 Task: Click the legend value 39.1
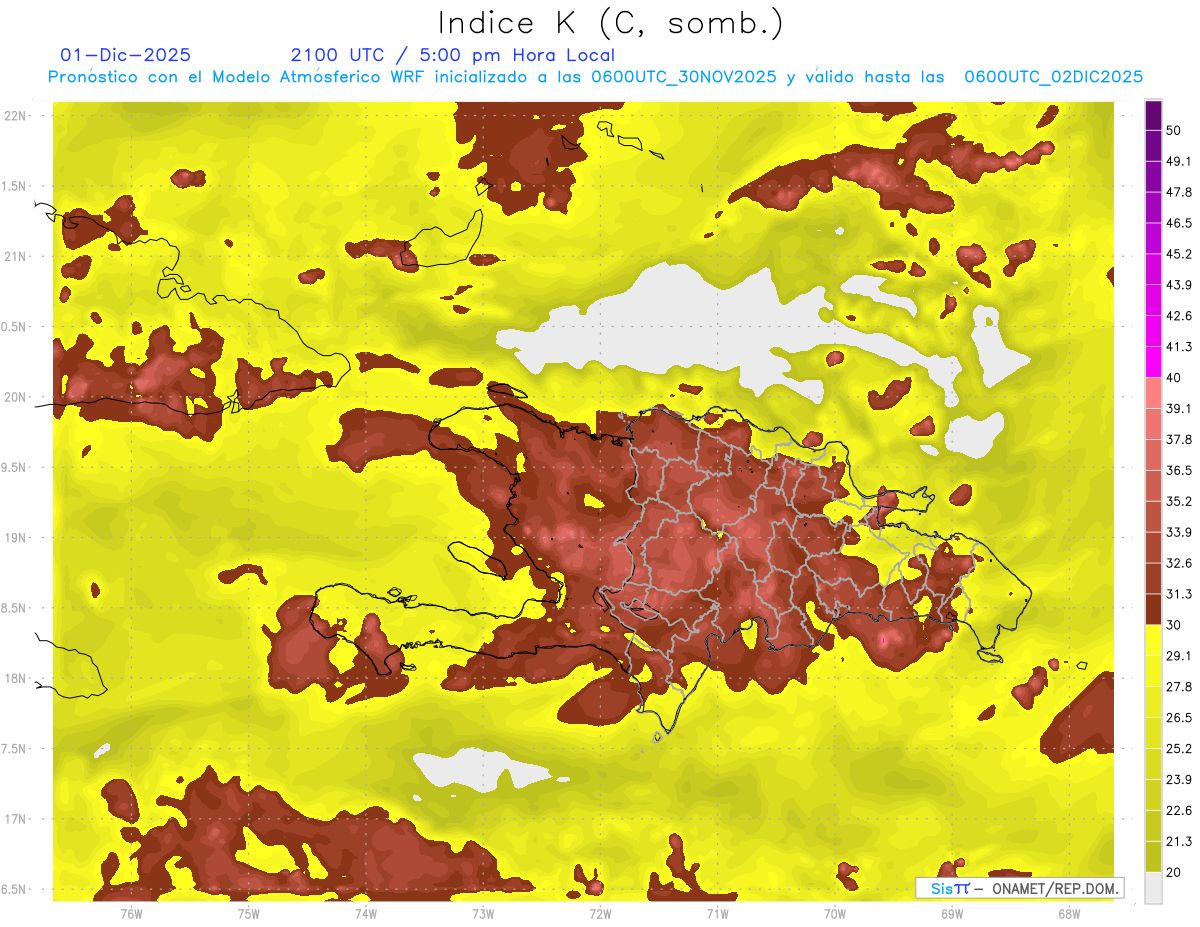[1178, 409]
